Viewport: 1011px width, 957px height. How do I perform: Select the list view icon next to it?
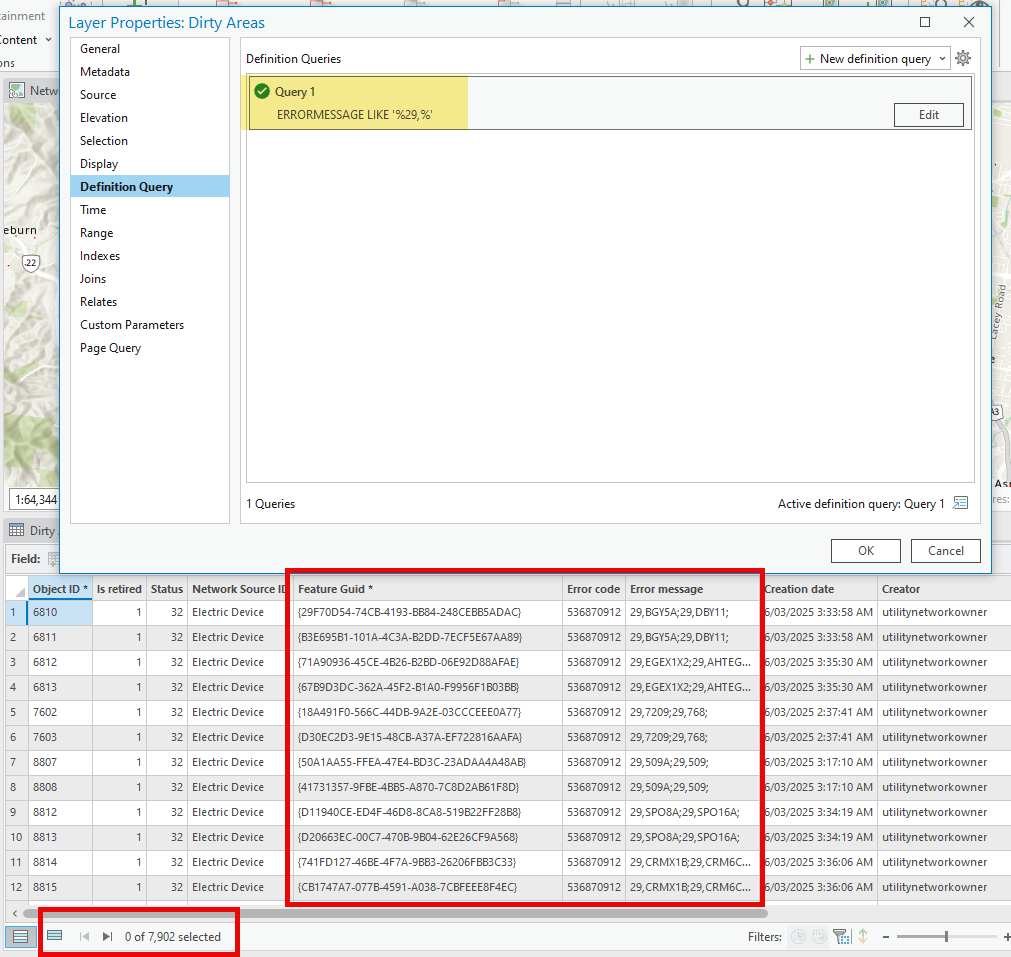point(55,936)
